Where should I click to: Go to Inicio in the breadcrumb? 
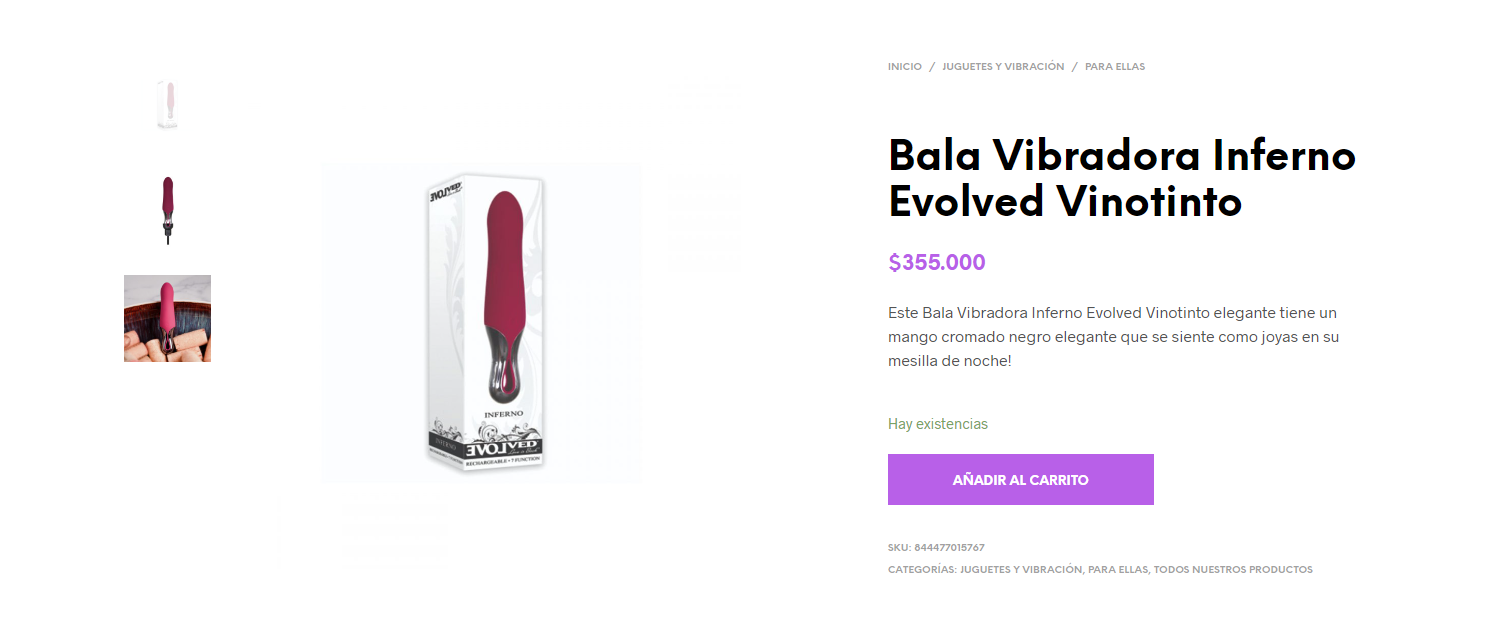tap(904, 67)
